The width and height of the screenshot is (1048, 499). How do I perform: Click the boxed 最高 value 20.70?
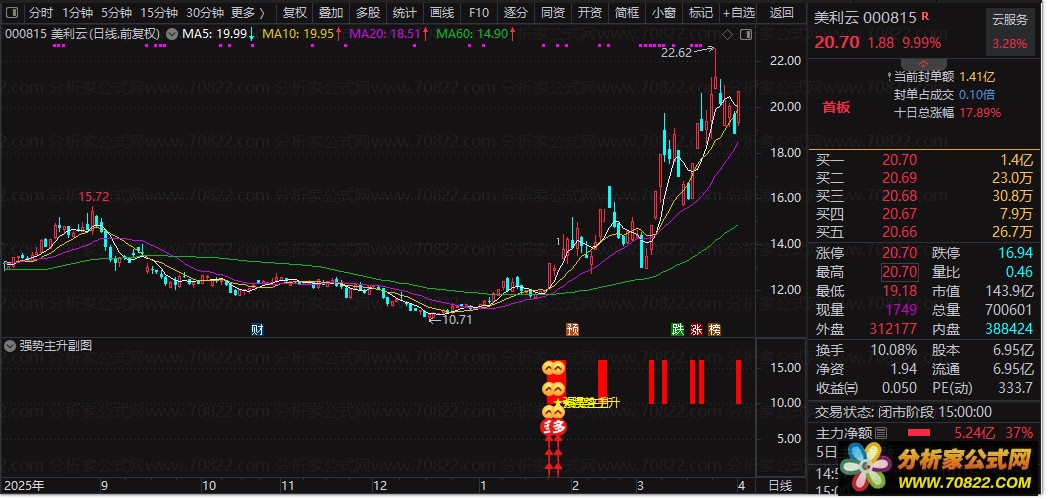(x=900, y=272)
